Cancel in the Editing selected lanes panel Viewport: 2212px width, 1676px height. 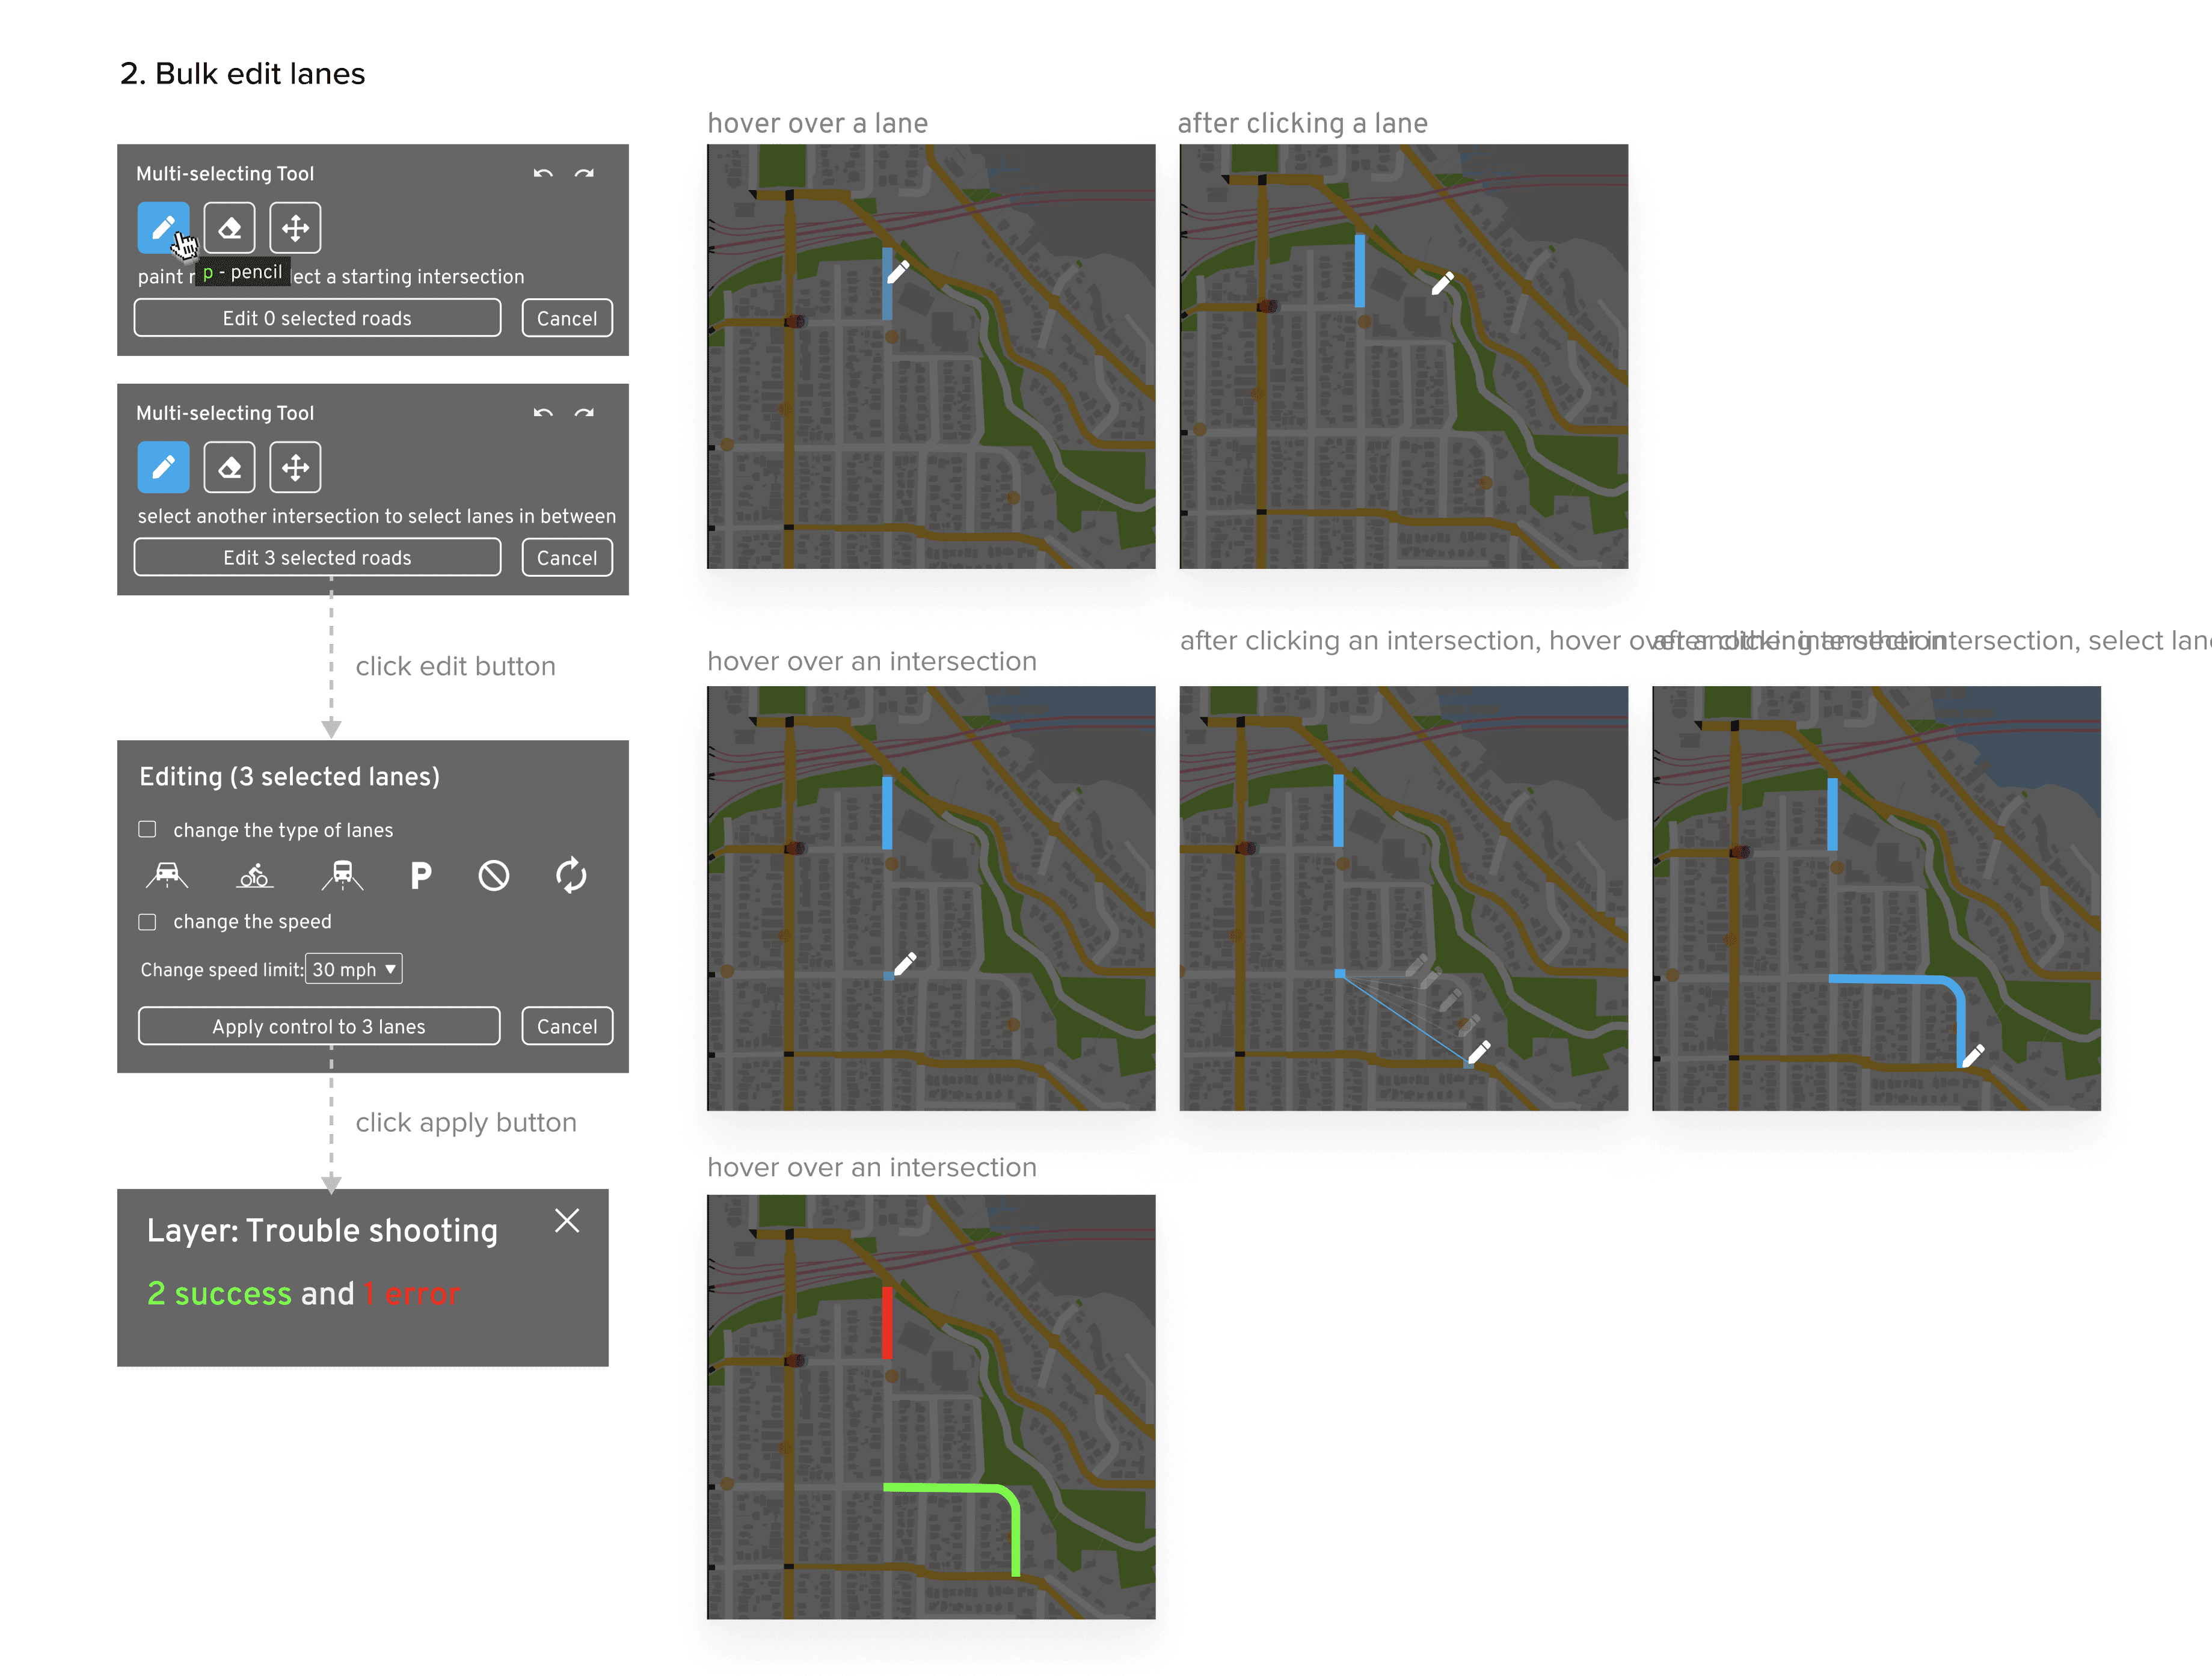[567, 1026]
